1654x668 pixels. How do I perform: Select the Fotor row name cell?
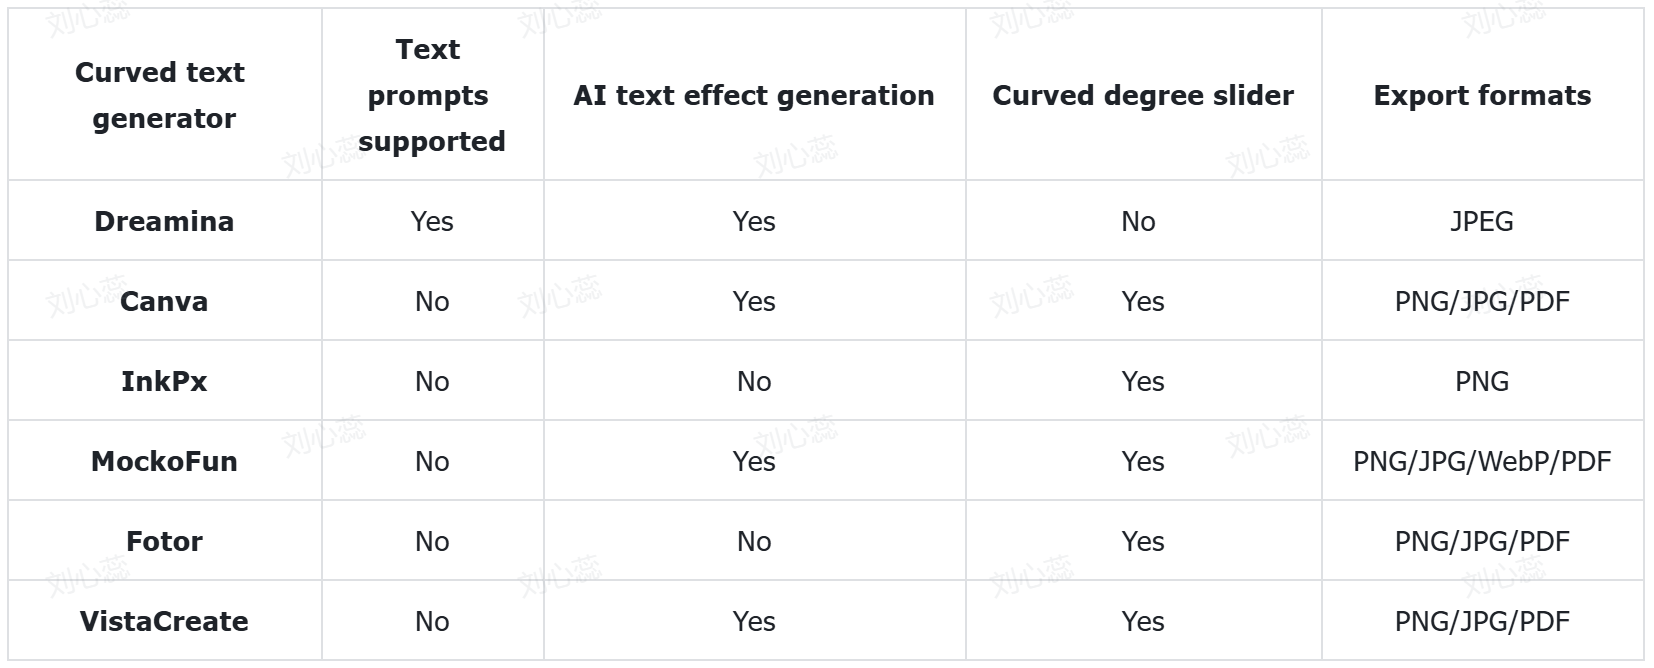tap(164, 541)
